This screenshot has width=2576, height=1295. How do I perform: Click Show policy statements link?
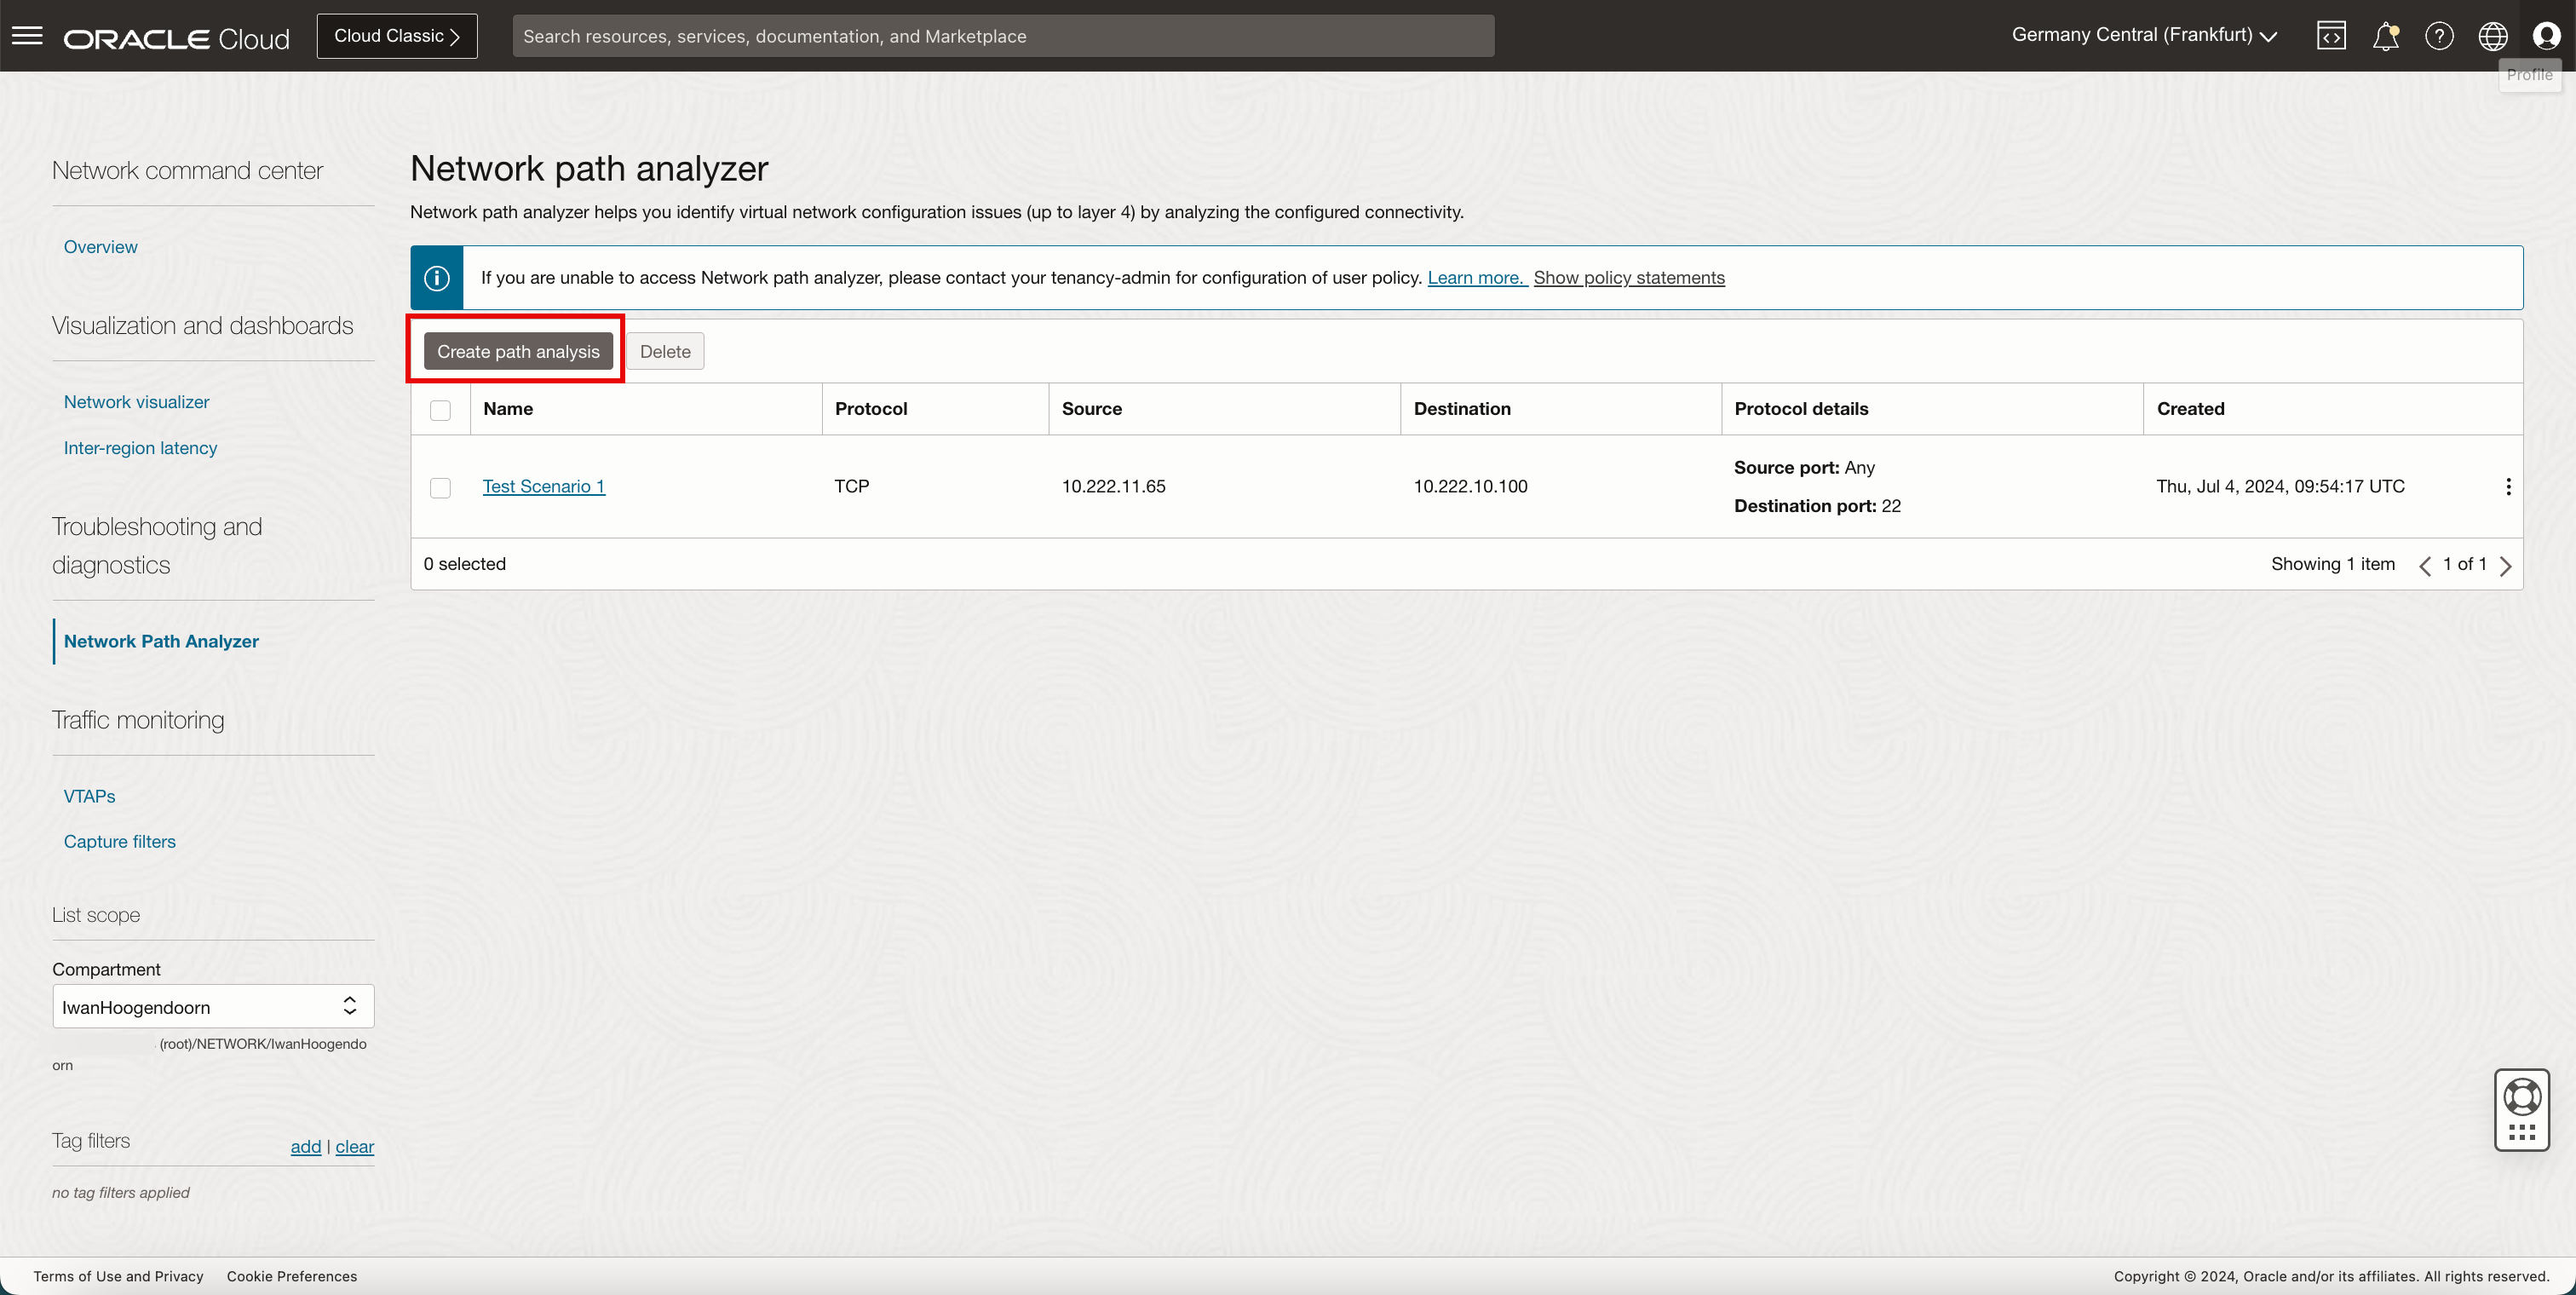pyautogui.click(x=1628, y=278)
